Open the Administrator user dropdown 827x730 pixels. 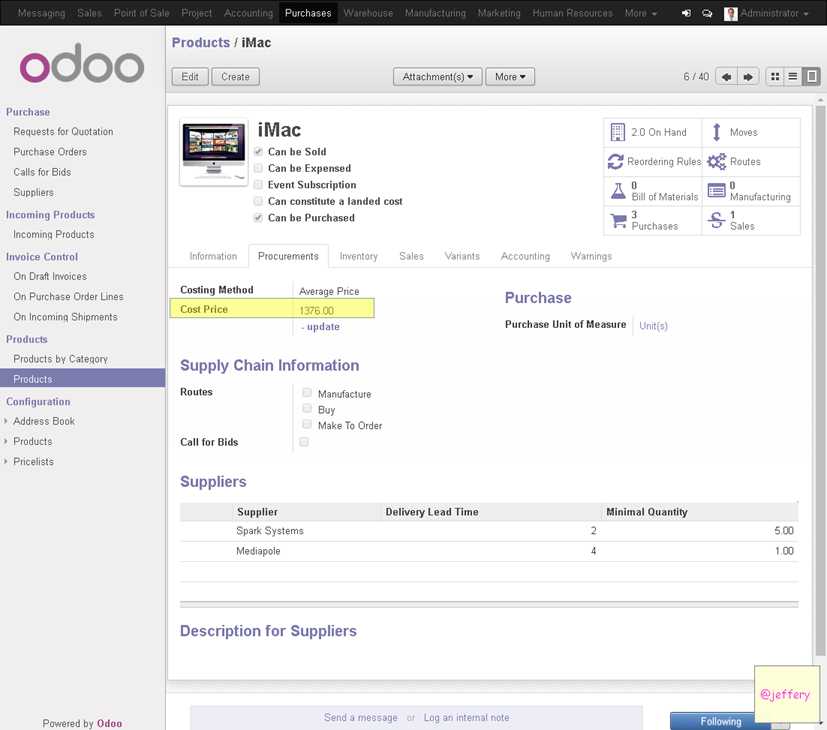pyautogui.click(x=774, y=13)
